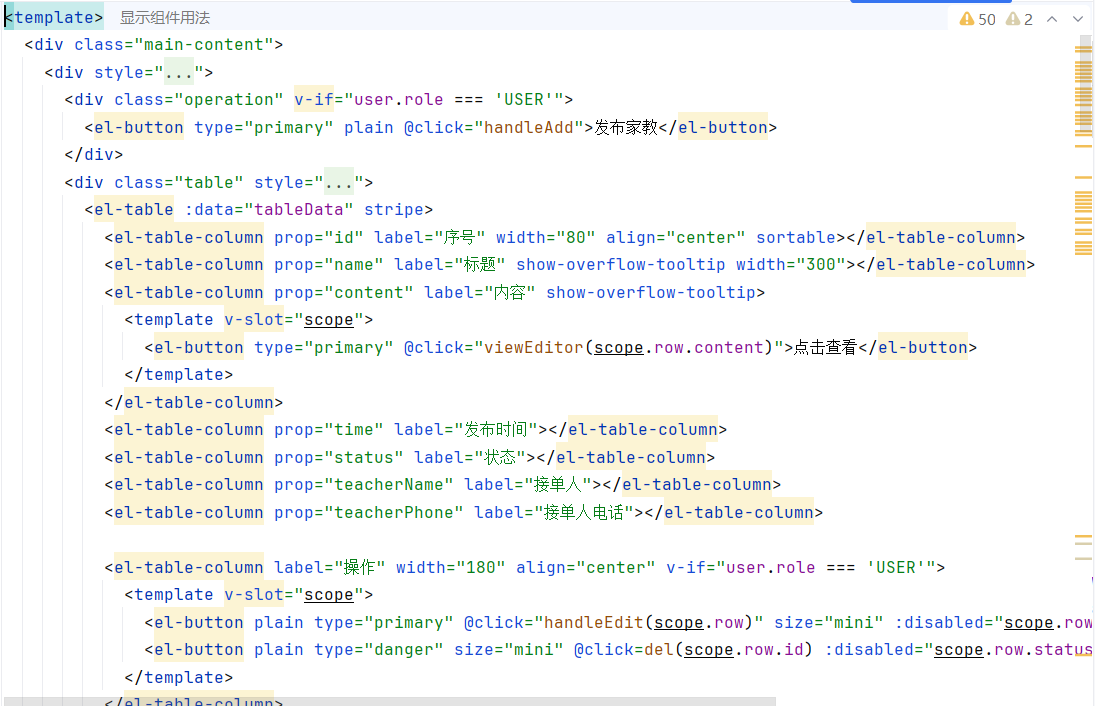Click the opening template tag
This screenshot has width=1095, height=706.
coord(54,17)
